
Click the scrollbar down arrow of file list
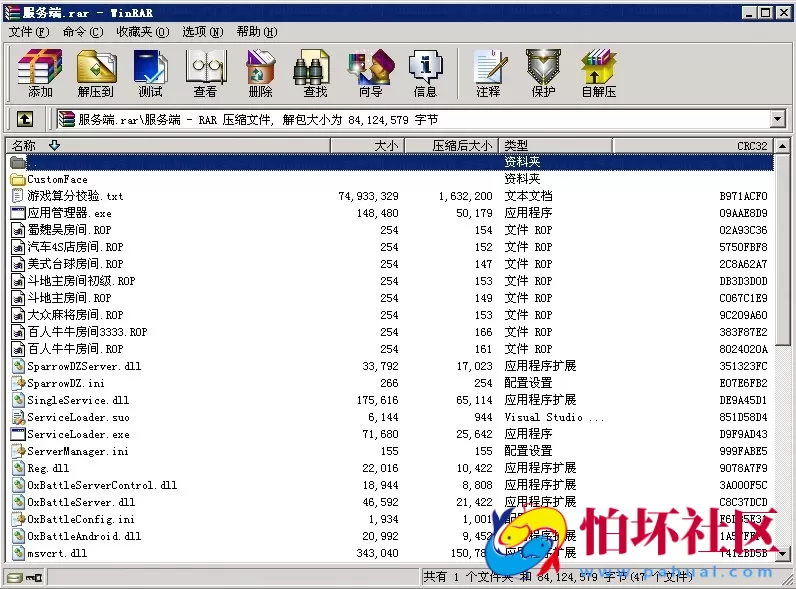click(783, 554)
